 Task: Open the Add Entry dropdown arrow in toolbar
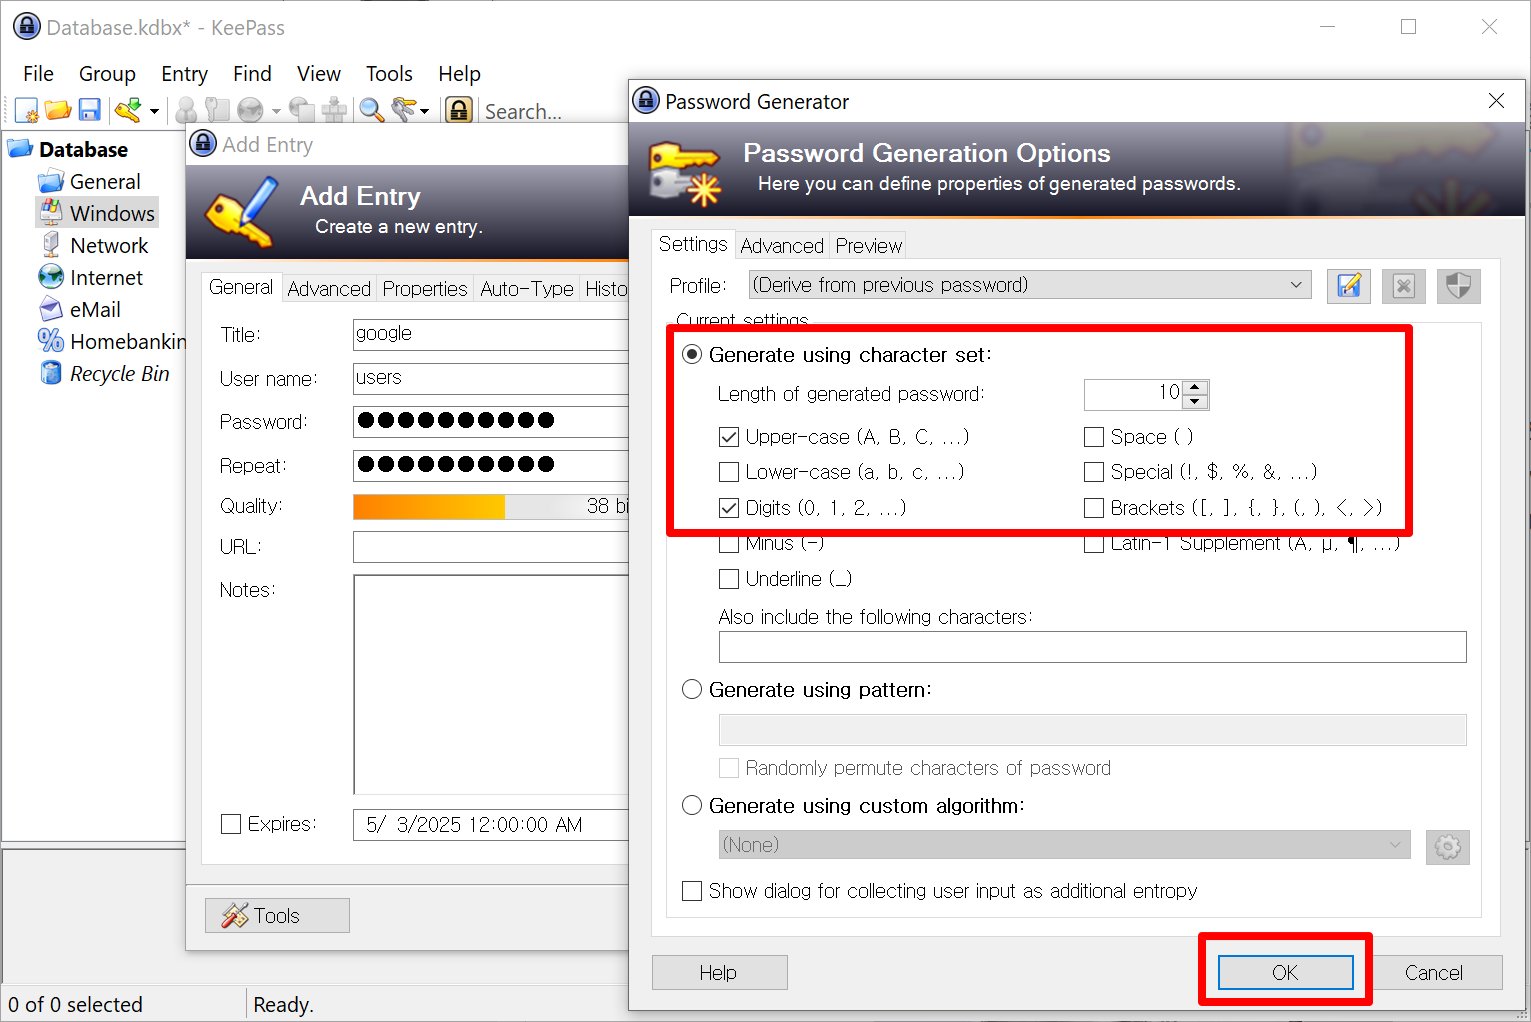coord(154,111)
